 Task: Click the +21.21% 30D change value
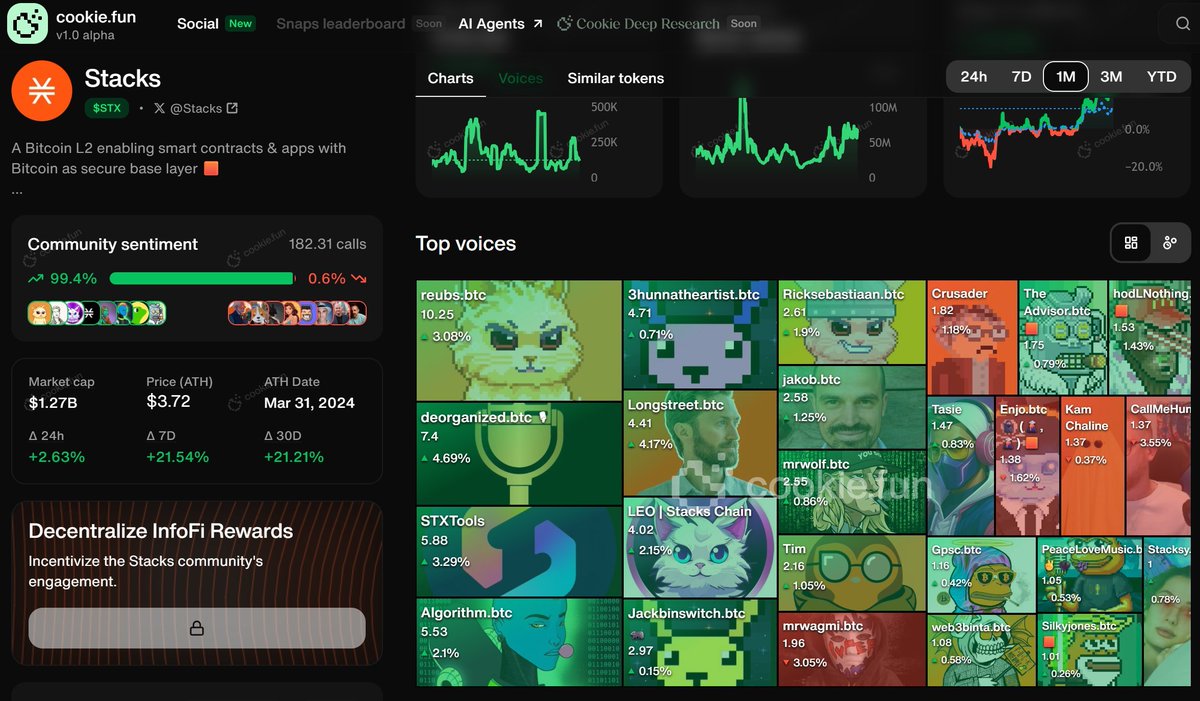pyautogui.click(x=294, y=457)
